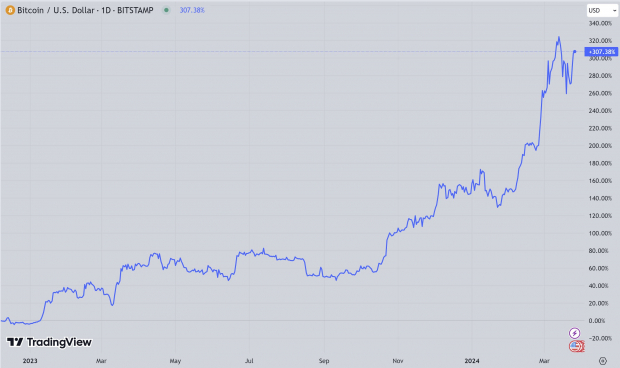Viewport: 620px width, 368px height.
Task: Click the 307.38% value in the legend
Action: point(192,10)
